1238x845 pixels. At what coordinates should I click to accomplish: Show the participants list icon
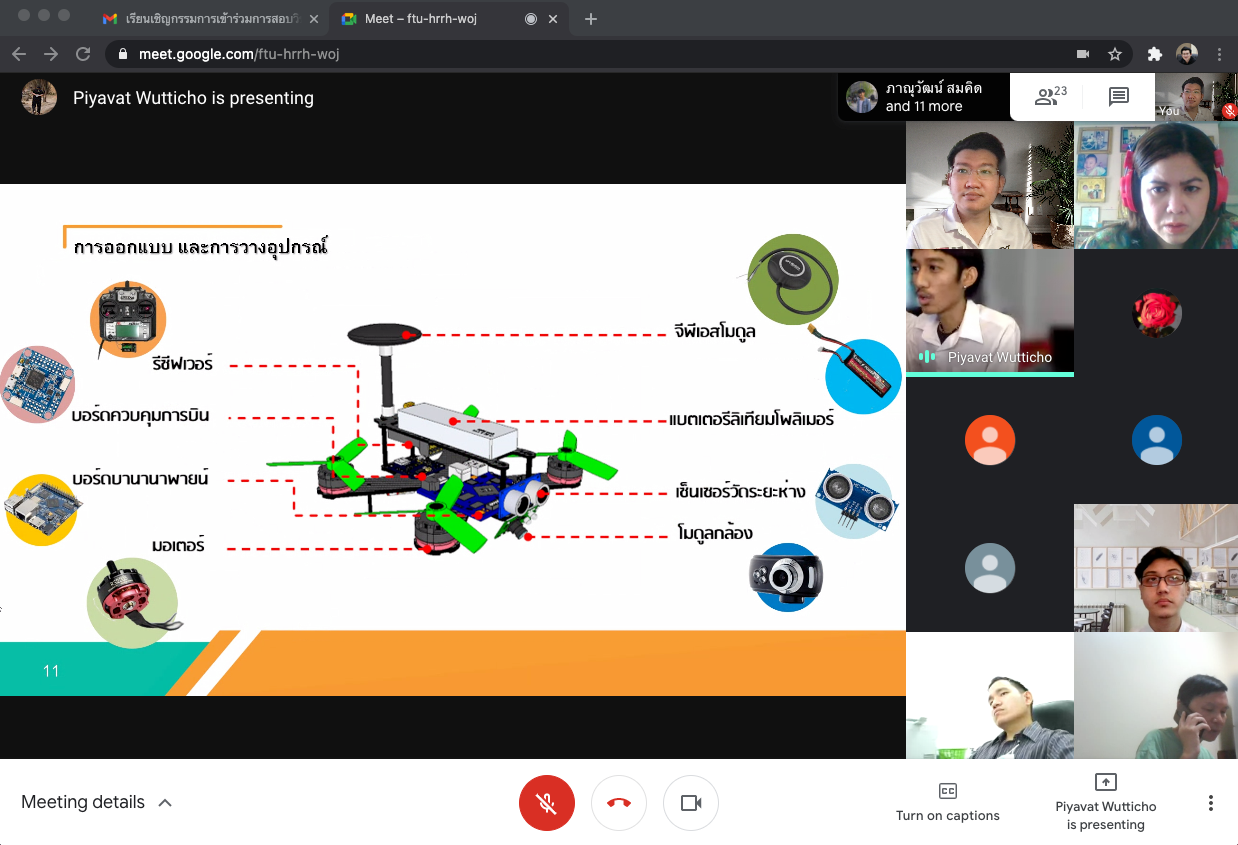[x=1049, y=97]
